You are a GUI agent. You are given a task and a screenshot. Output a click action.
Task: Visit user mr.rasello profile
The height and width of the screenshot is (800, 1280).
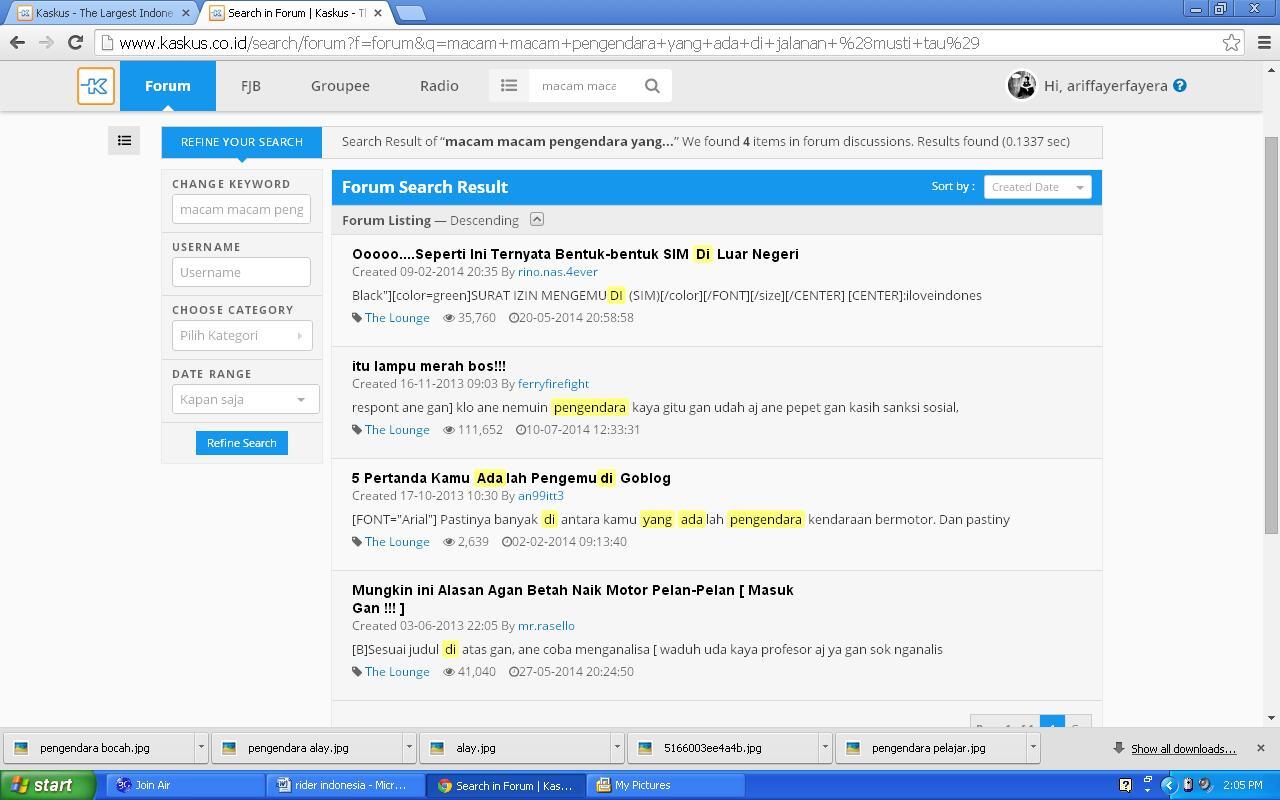tap(546, 626)
